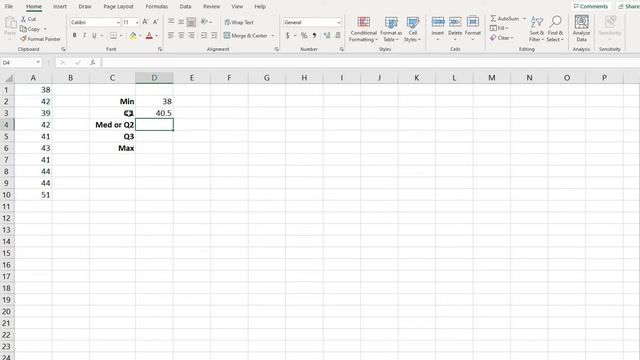Select Middle Align in Alignment group
Screen dimensions: 640x360
[x=181, y=22]
